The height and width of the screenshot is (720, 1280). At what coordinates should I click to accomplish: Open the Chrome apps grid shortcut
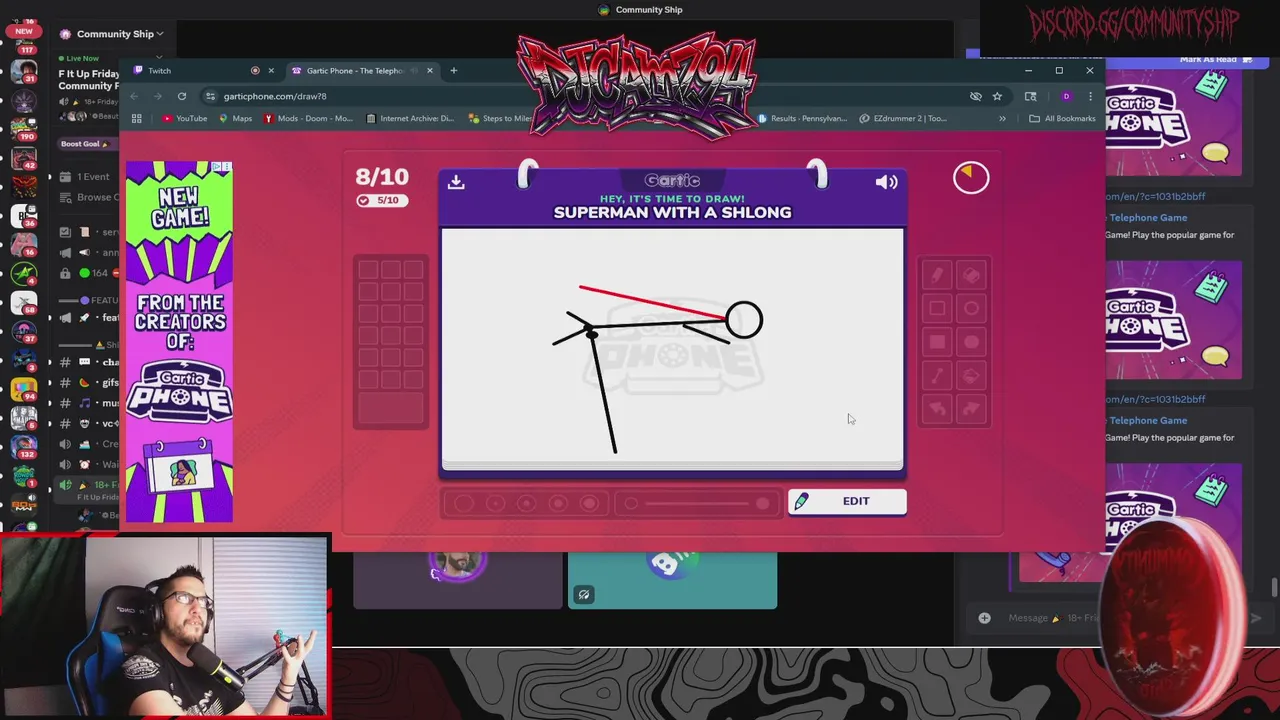pos(136,118)
